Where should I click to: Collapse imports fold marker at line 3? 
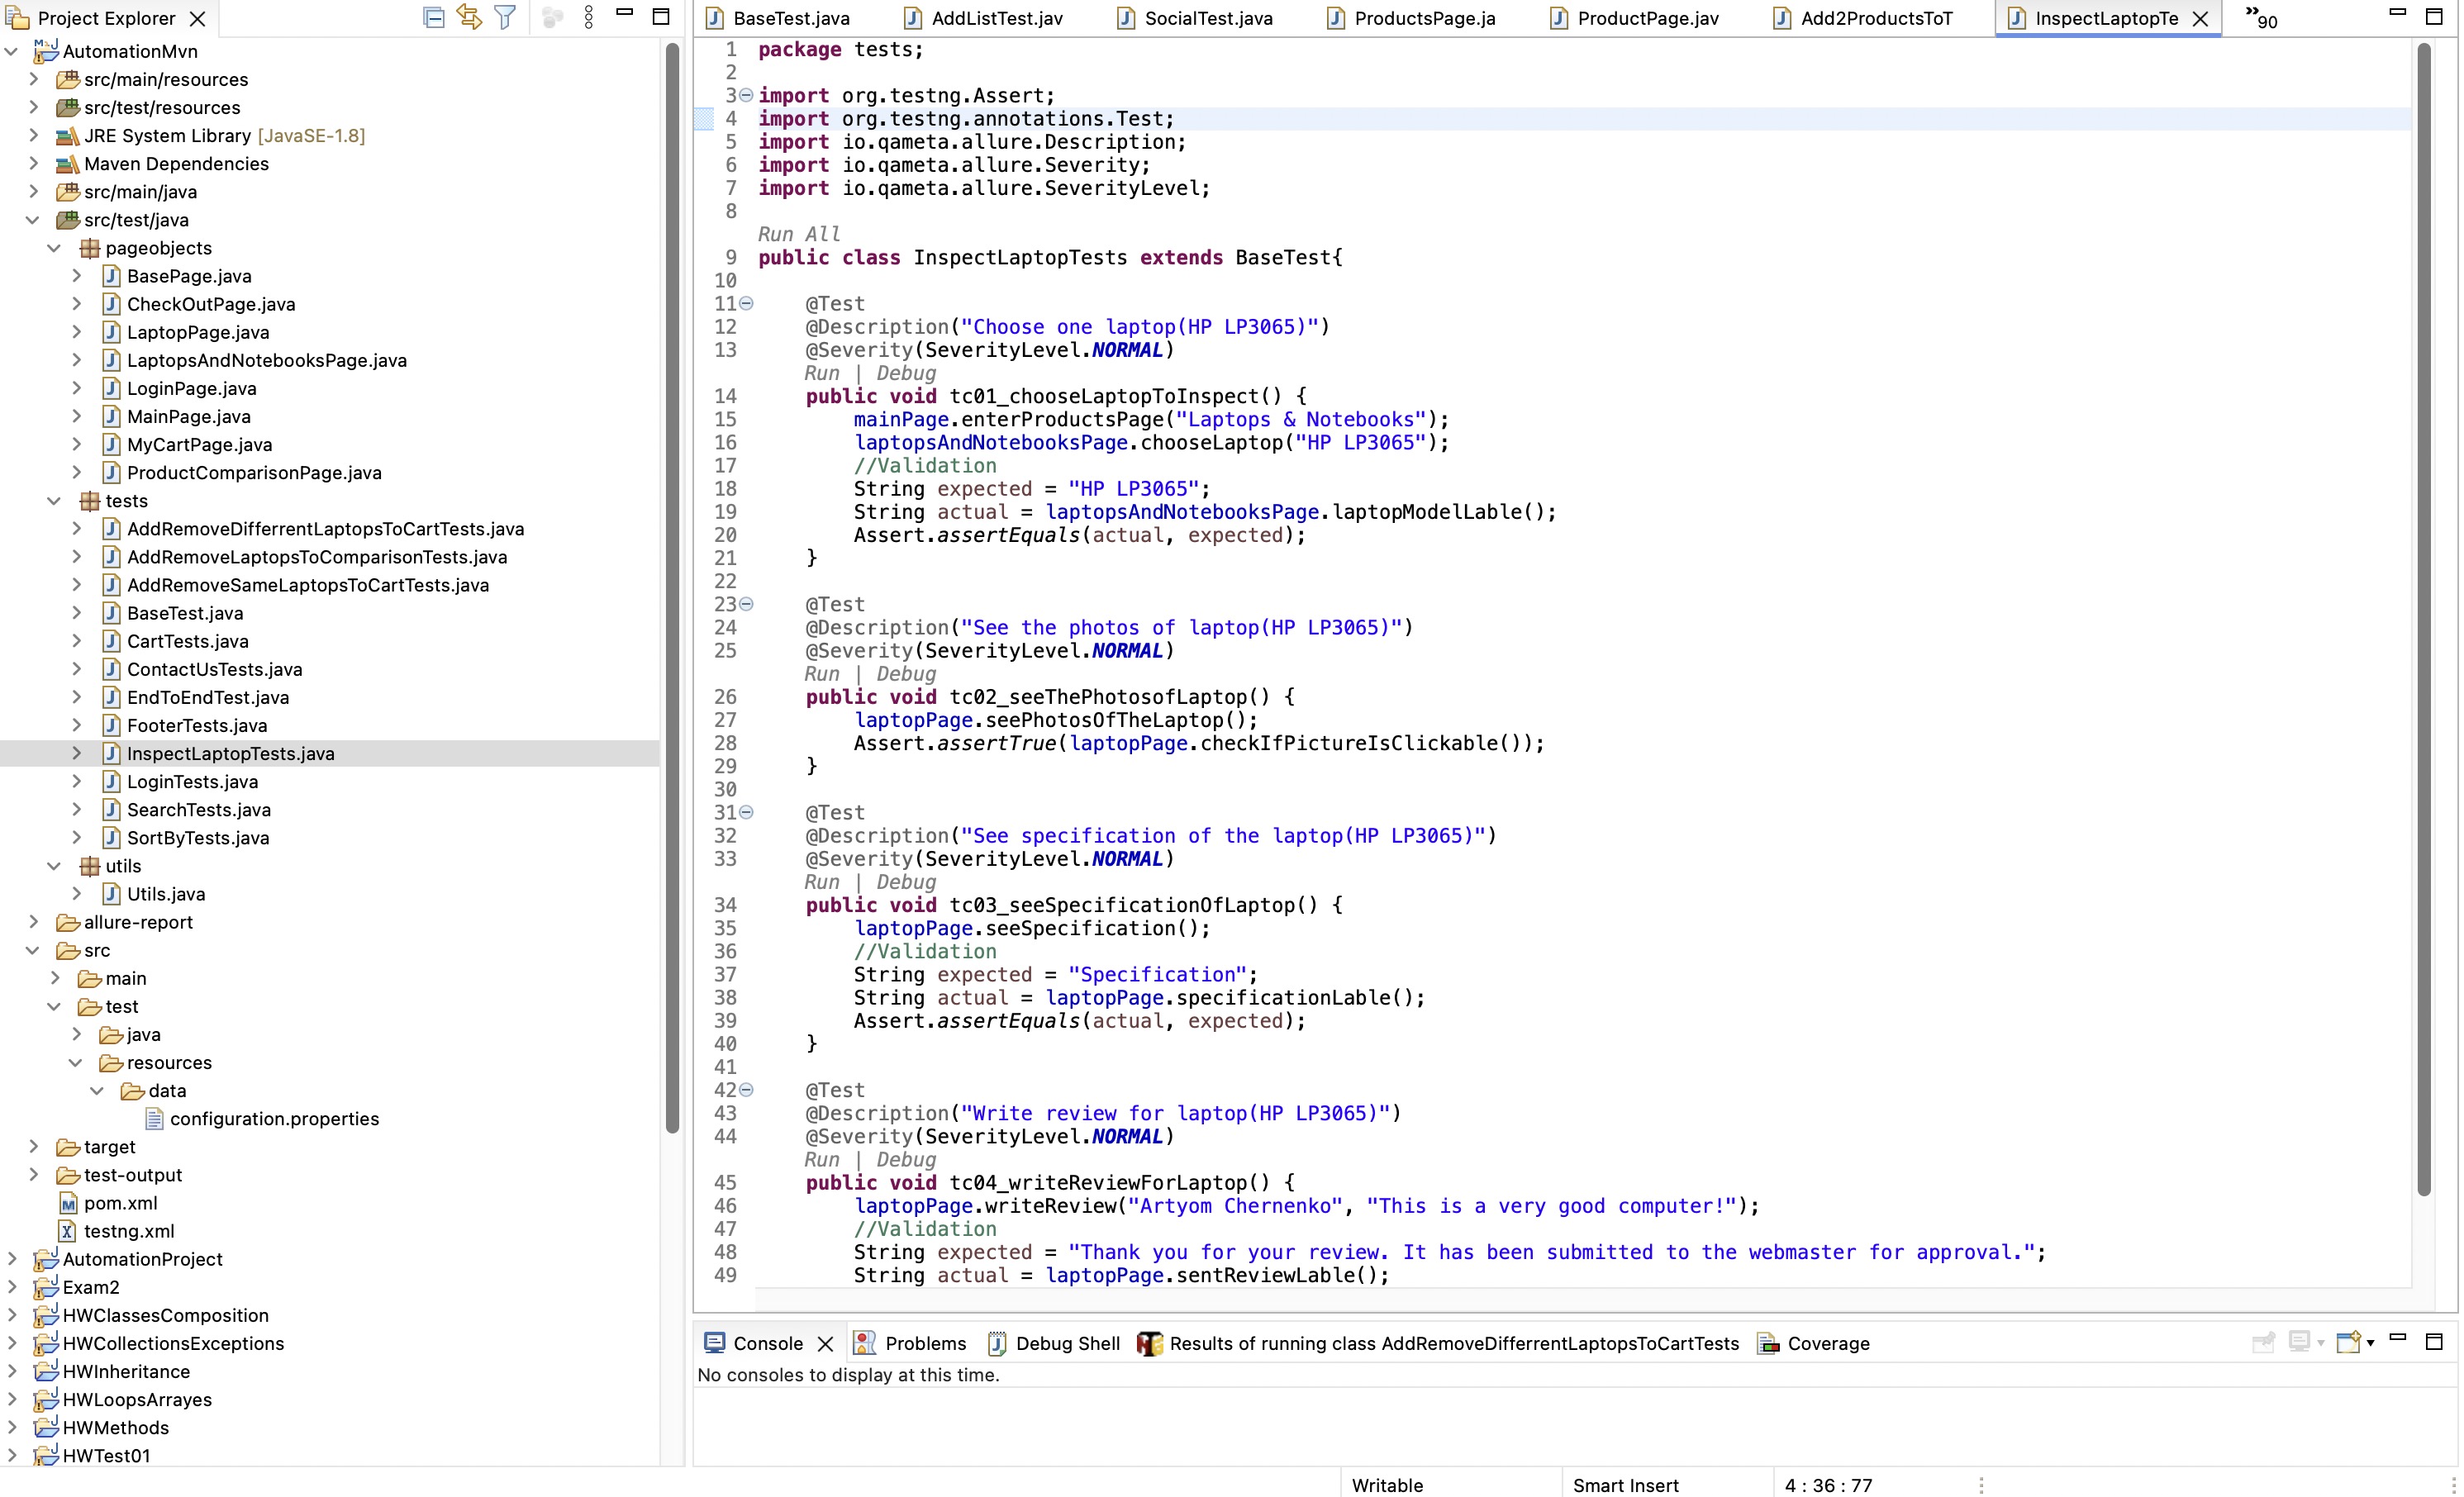coord(746,95)
